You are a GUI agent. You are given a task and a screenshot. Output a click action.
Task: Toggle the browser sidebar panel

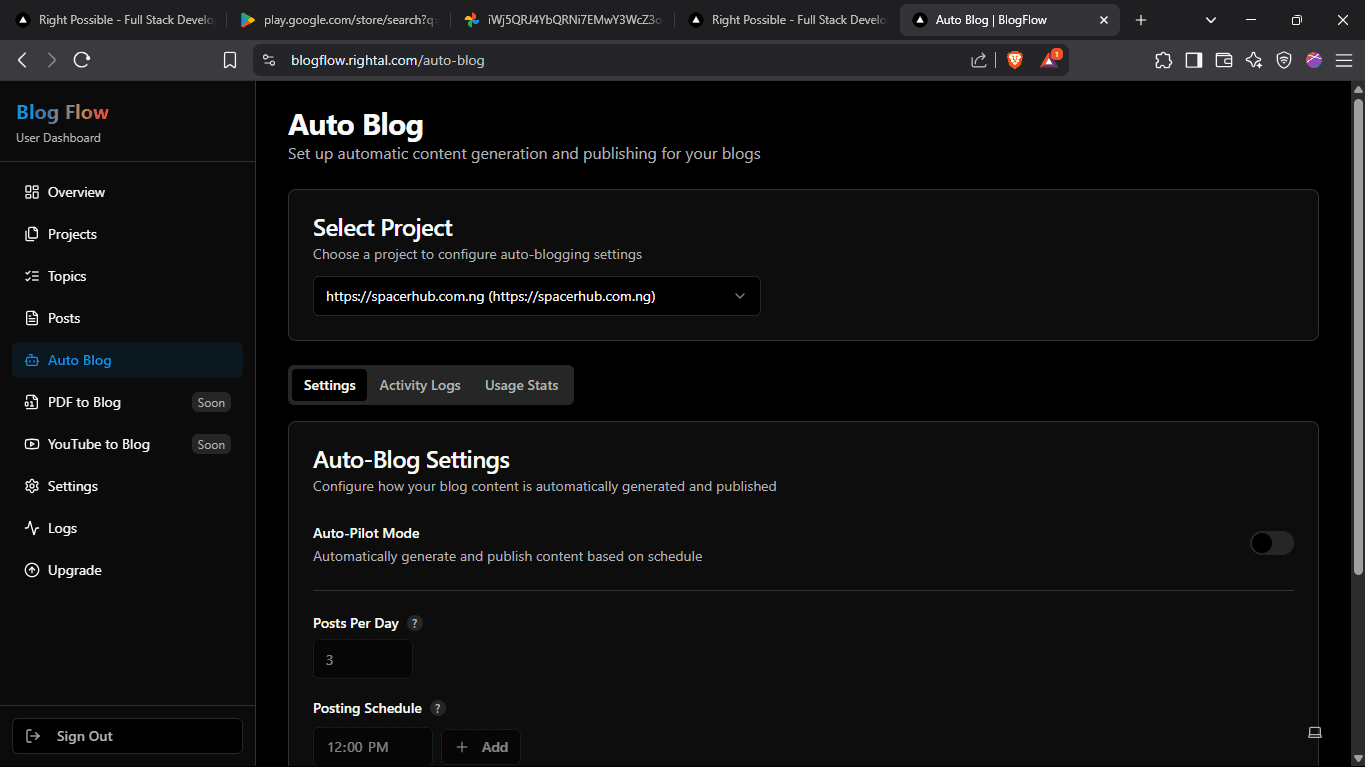pyautogui.click(x=1193, y=60)
